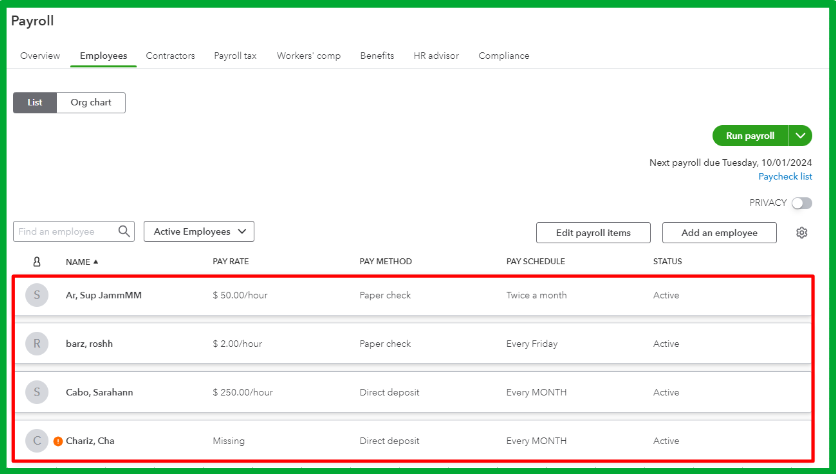Click the $ 2.00/hour pay rate cell
836x474 pixels.
click(237, 343)
